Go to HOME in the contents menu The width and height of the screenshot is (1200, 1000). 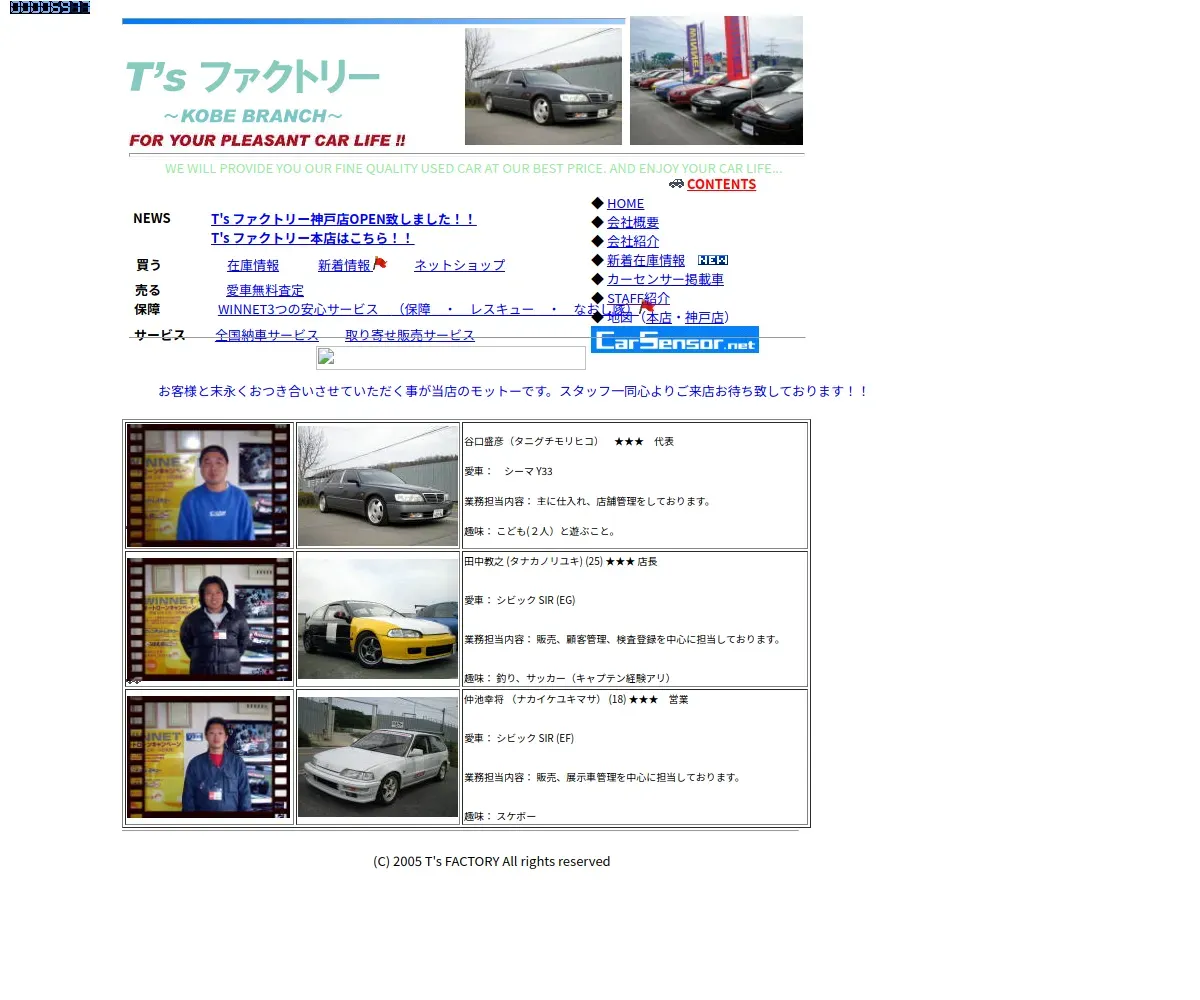coord(625,203)
